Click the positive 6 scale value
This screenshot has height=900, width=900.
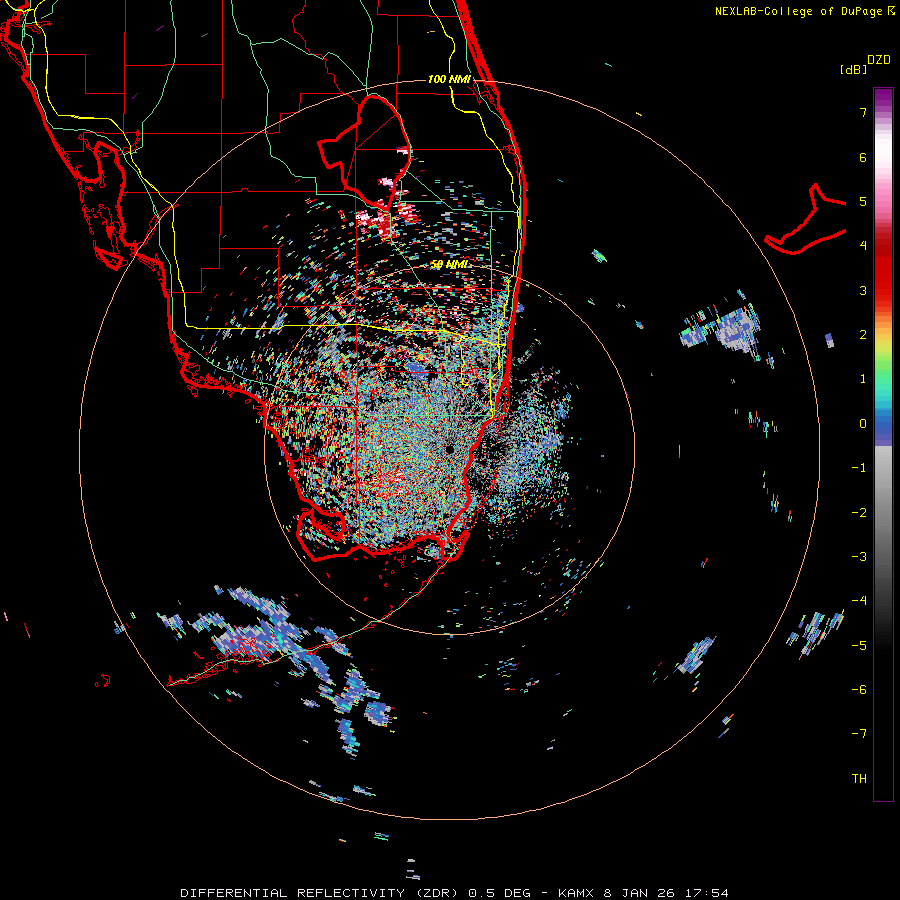(x=863, y=157)
